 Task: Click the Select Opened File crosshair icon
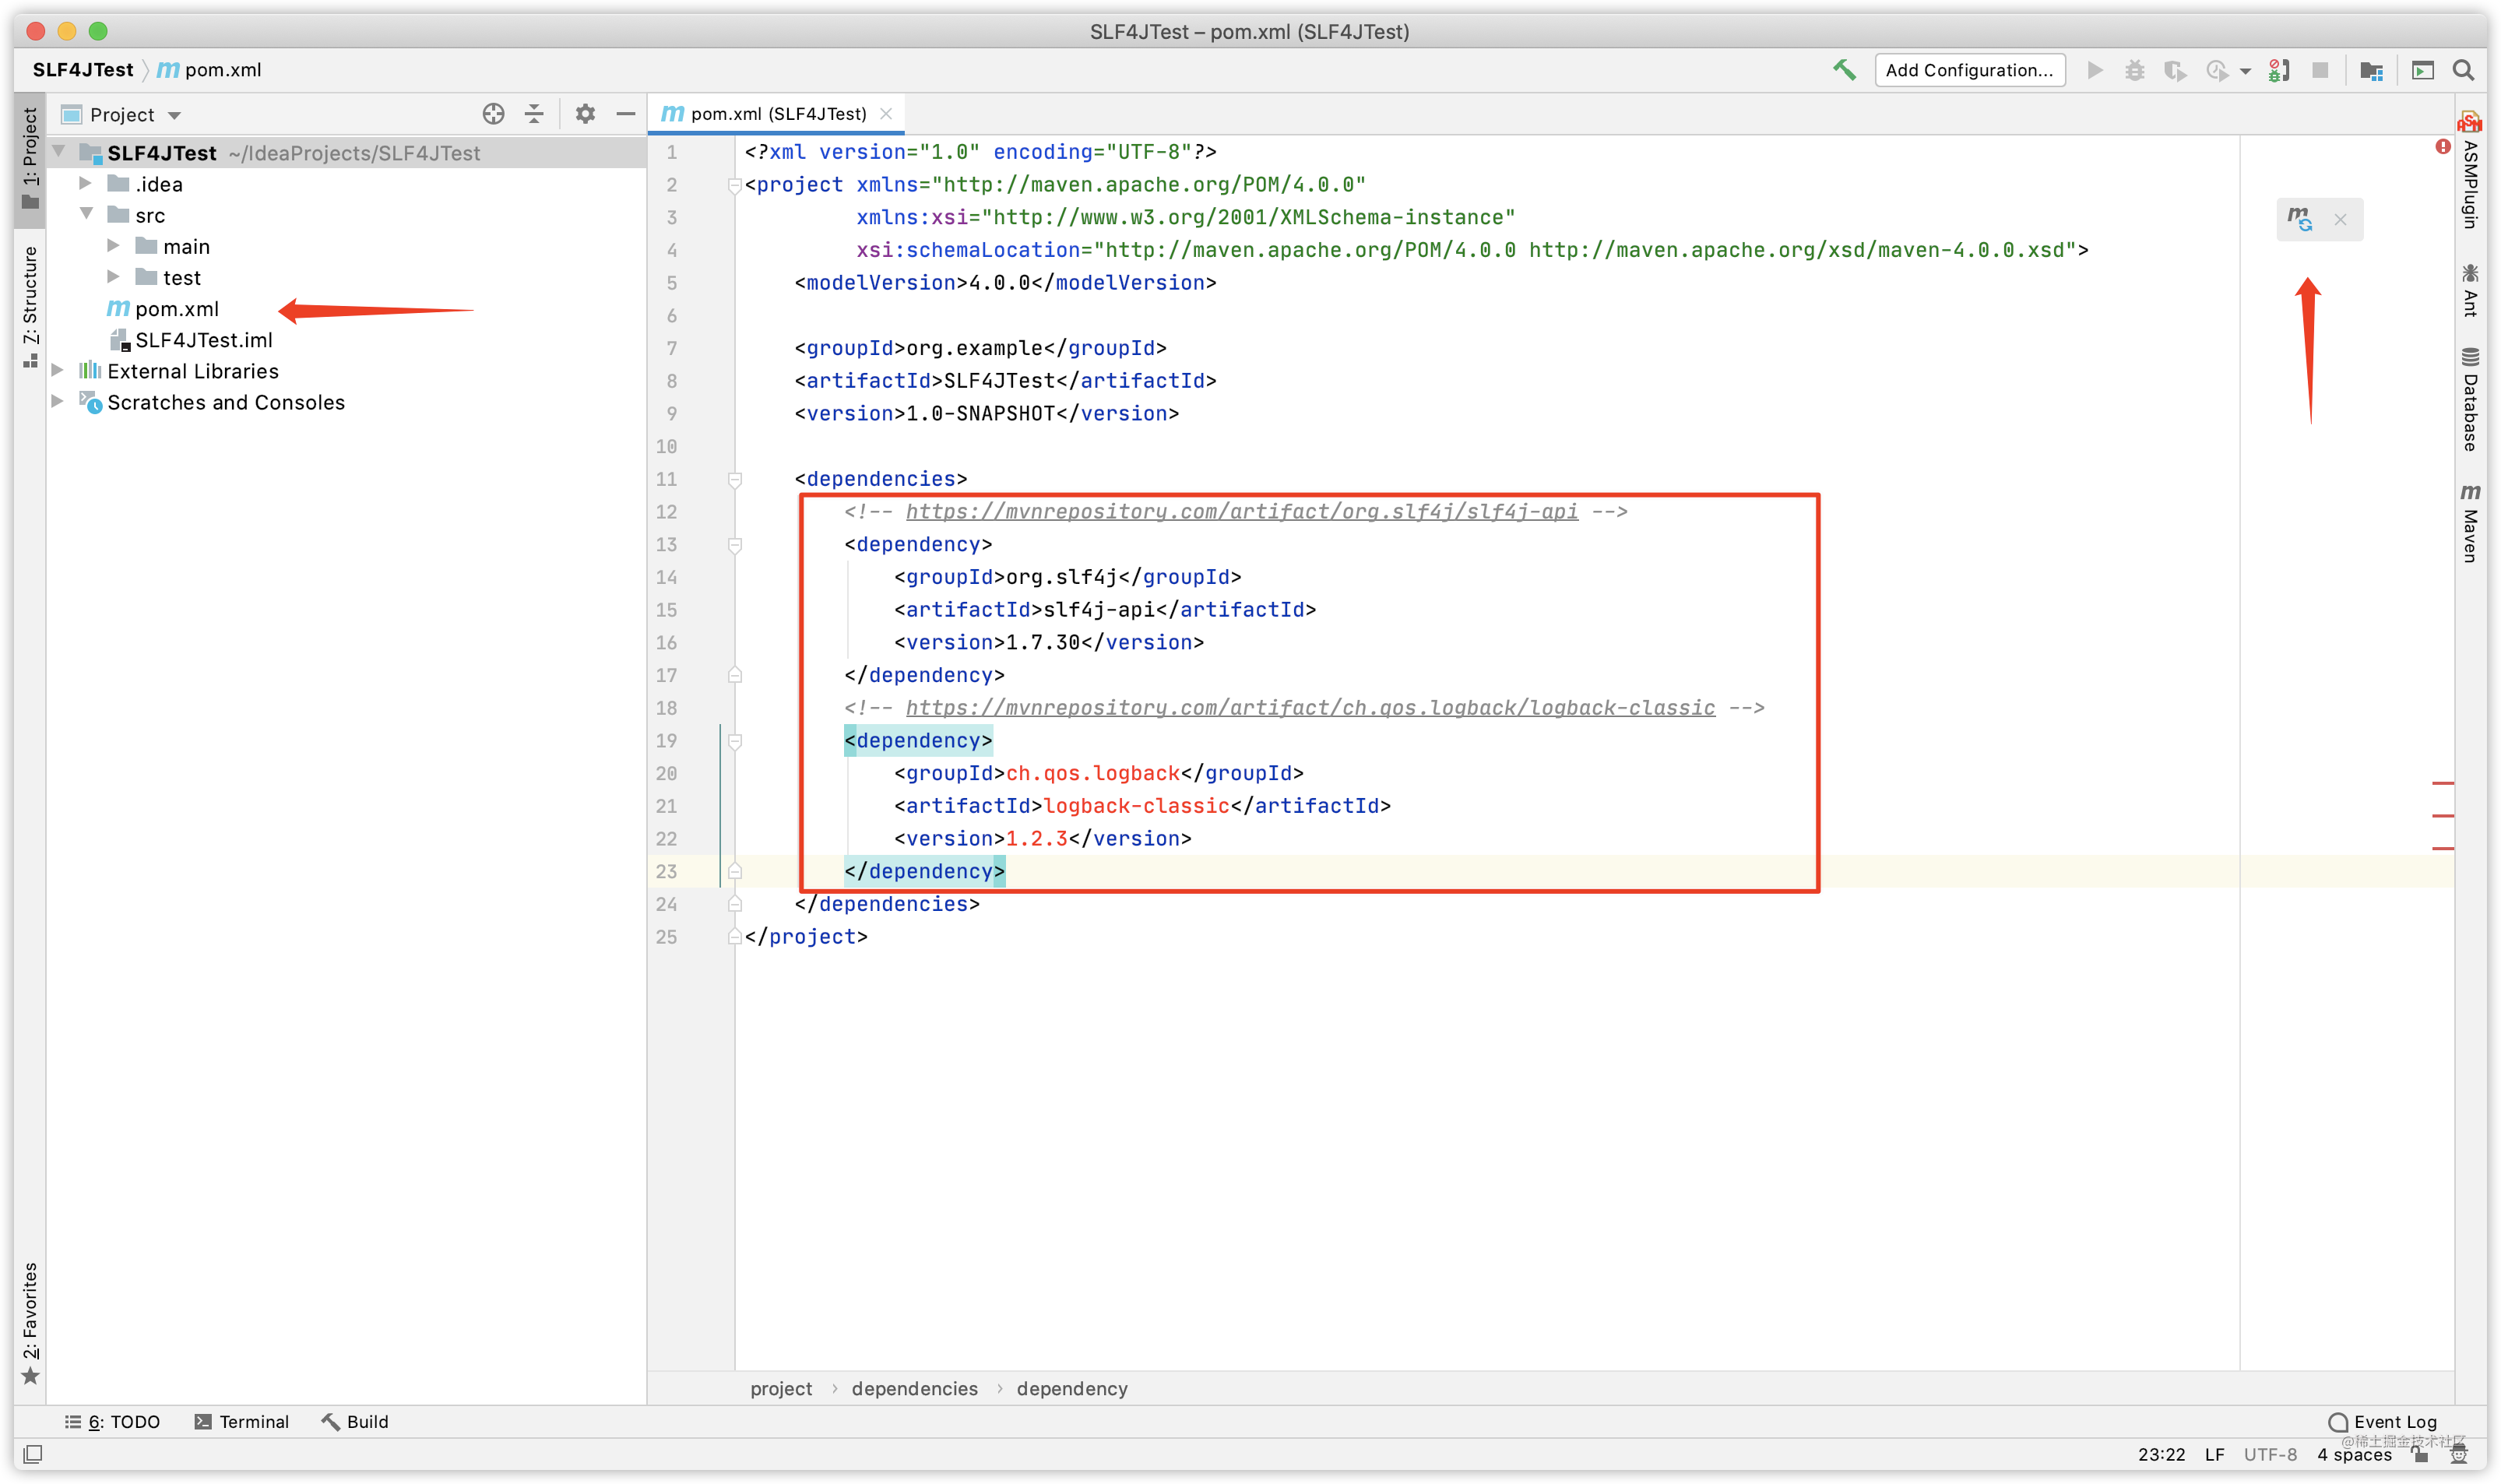click(x=492, y=113)
